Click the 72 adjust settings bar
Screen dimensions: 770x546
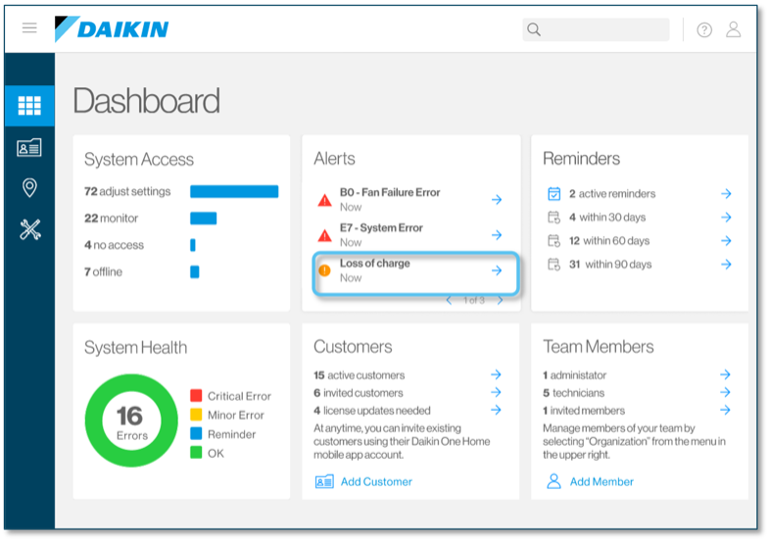pyautogui.click(x=234, y=191)
